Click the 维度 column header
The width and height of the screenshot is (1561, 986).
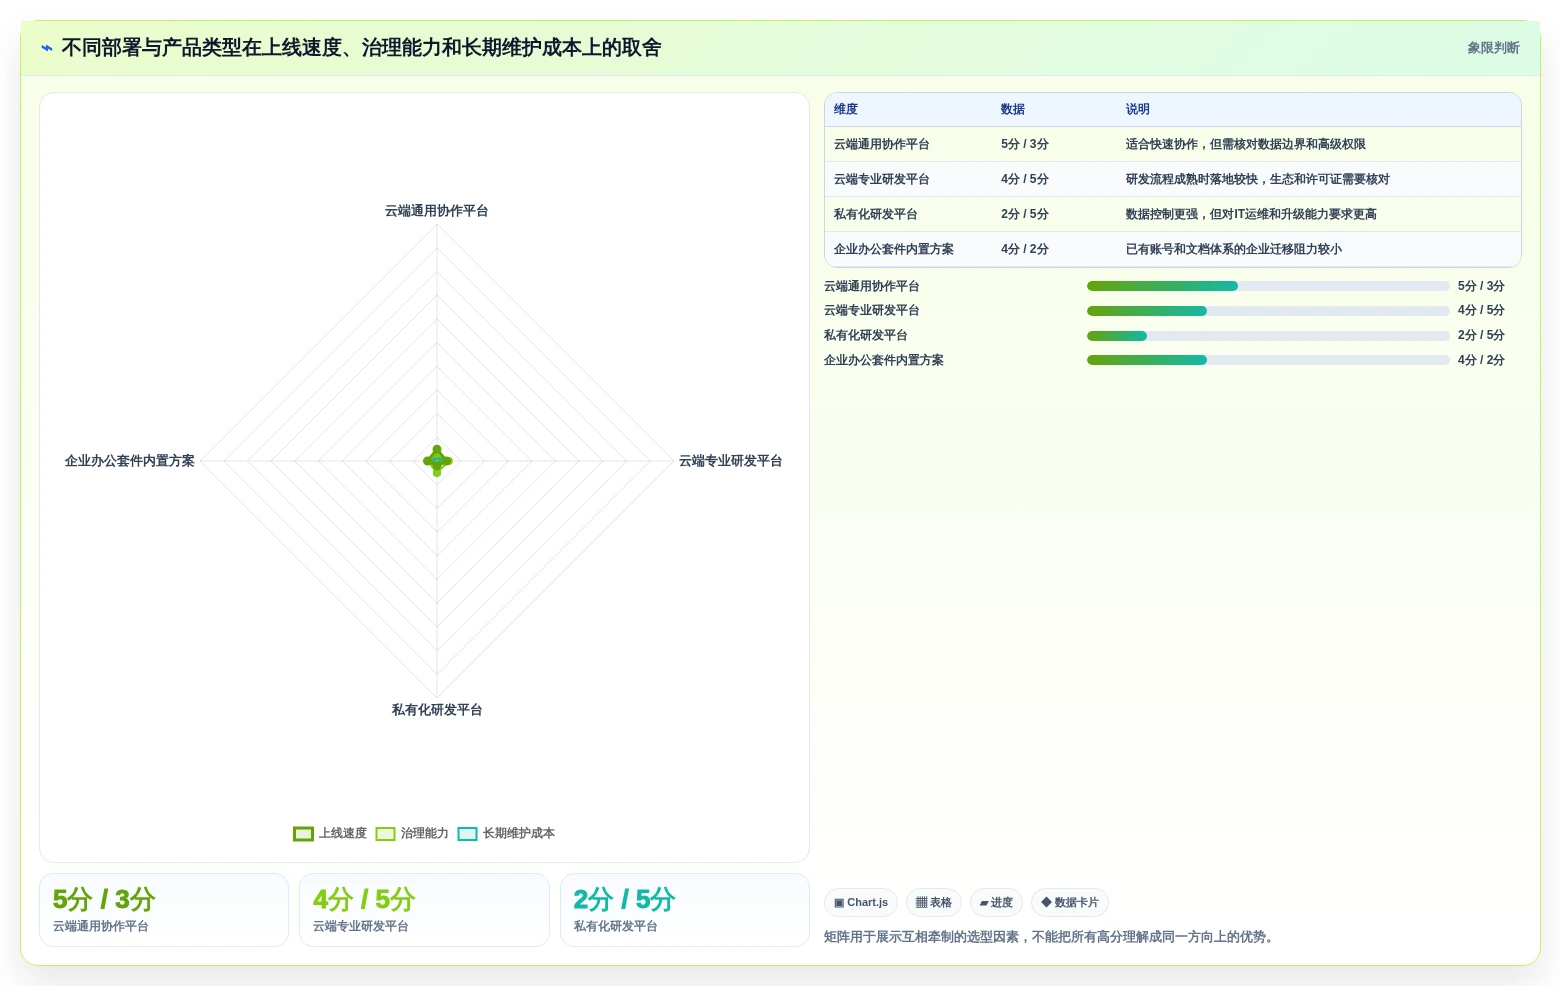tap(846, 109)
